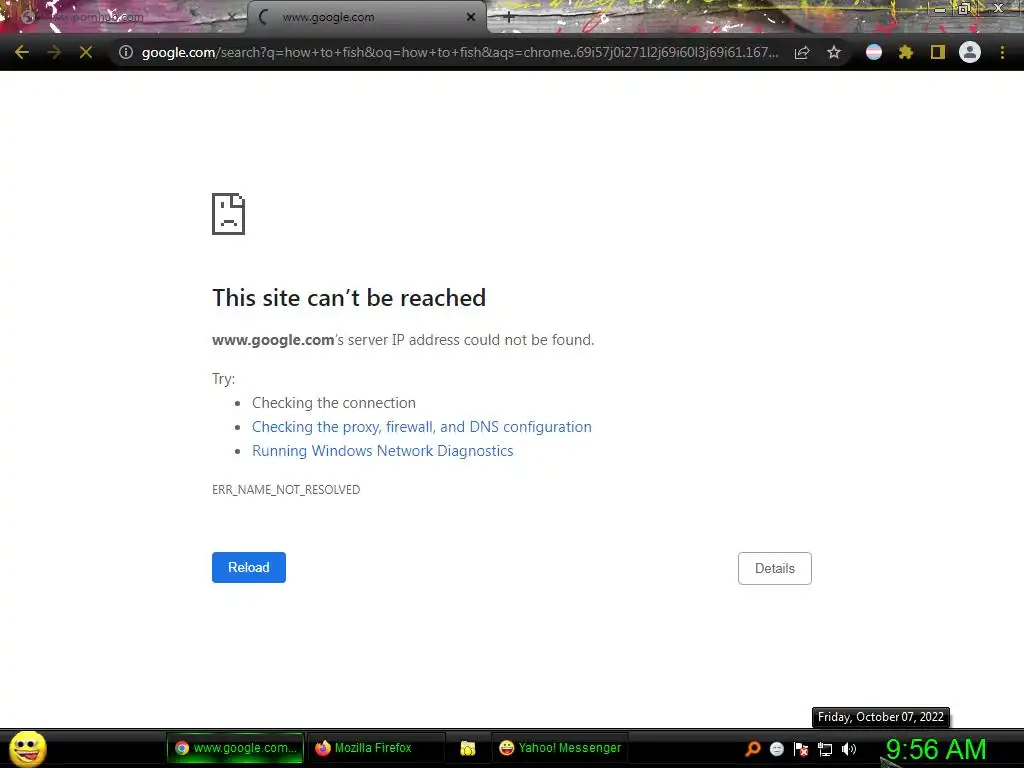Select ERR_NAME_NOT_RESOLVED error code text
The image size is (1024, 768).
[286, 489]
